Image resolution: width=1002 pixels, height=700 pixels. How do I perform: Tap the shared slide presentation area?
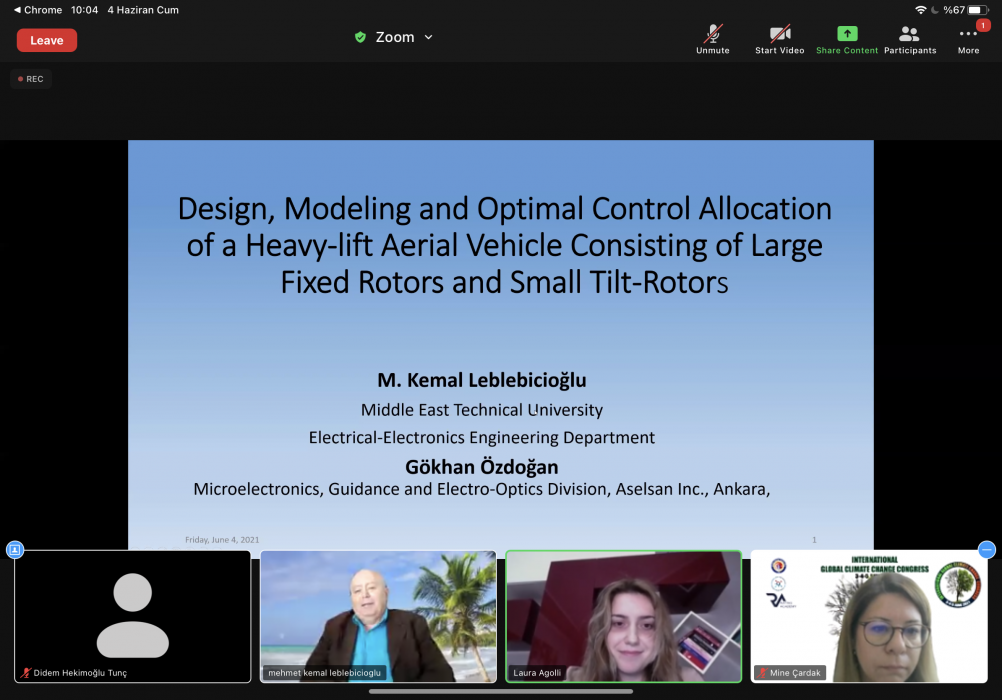500,340
